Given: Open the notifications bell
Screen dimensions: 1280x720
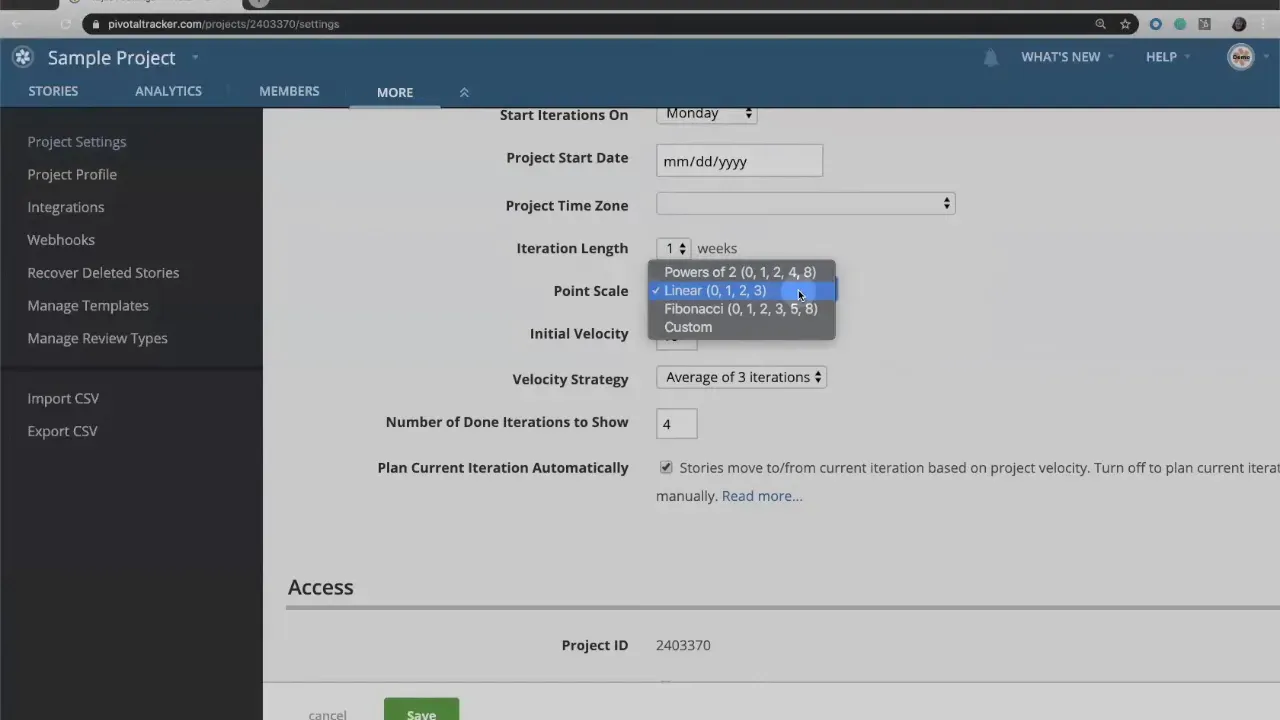Looking at the screenshot, I should click(x=990, y=58).
